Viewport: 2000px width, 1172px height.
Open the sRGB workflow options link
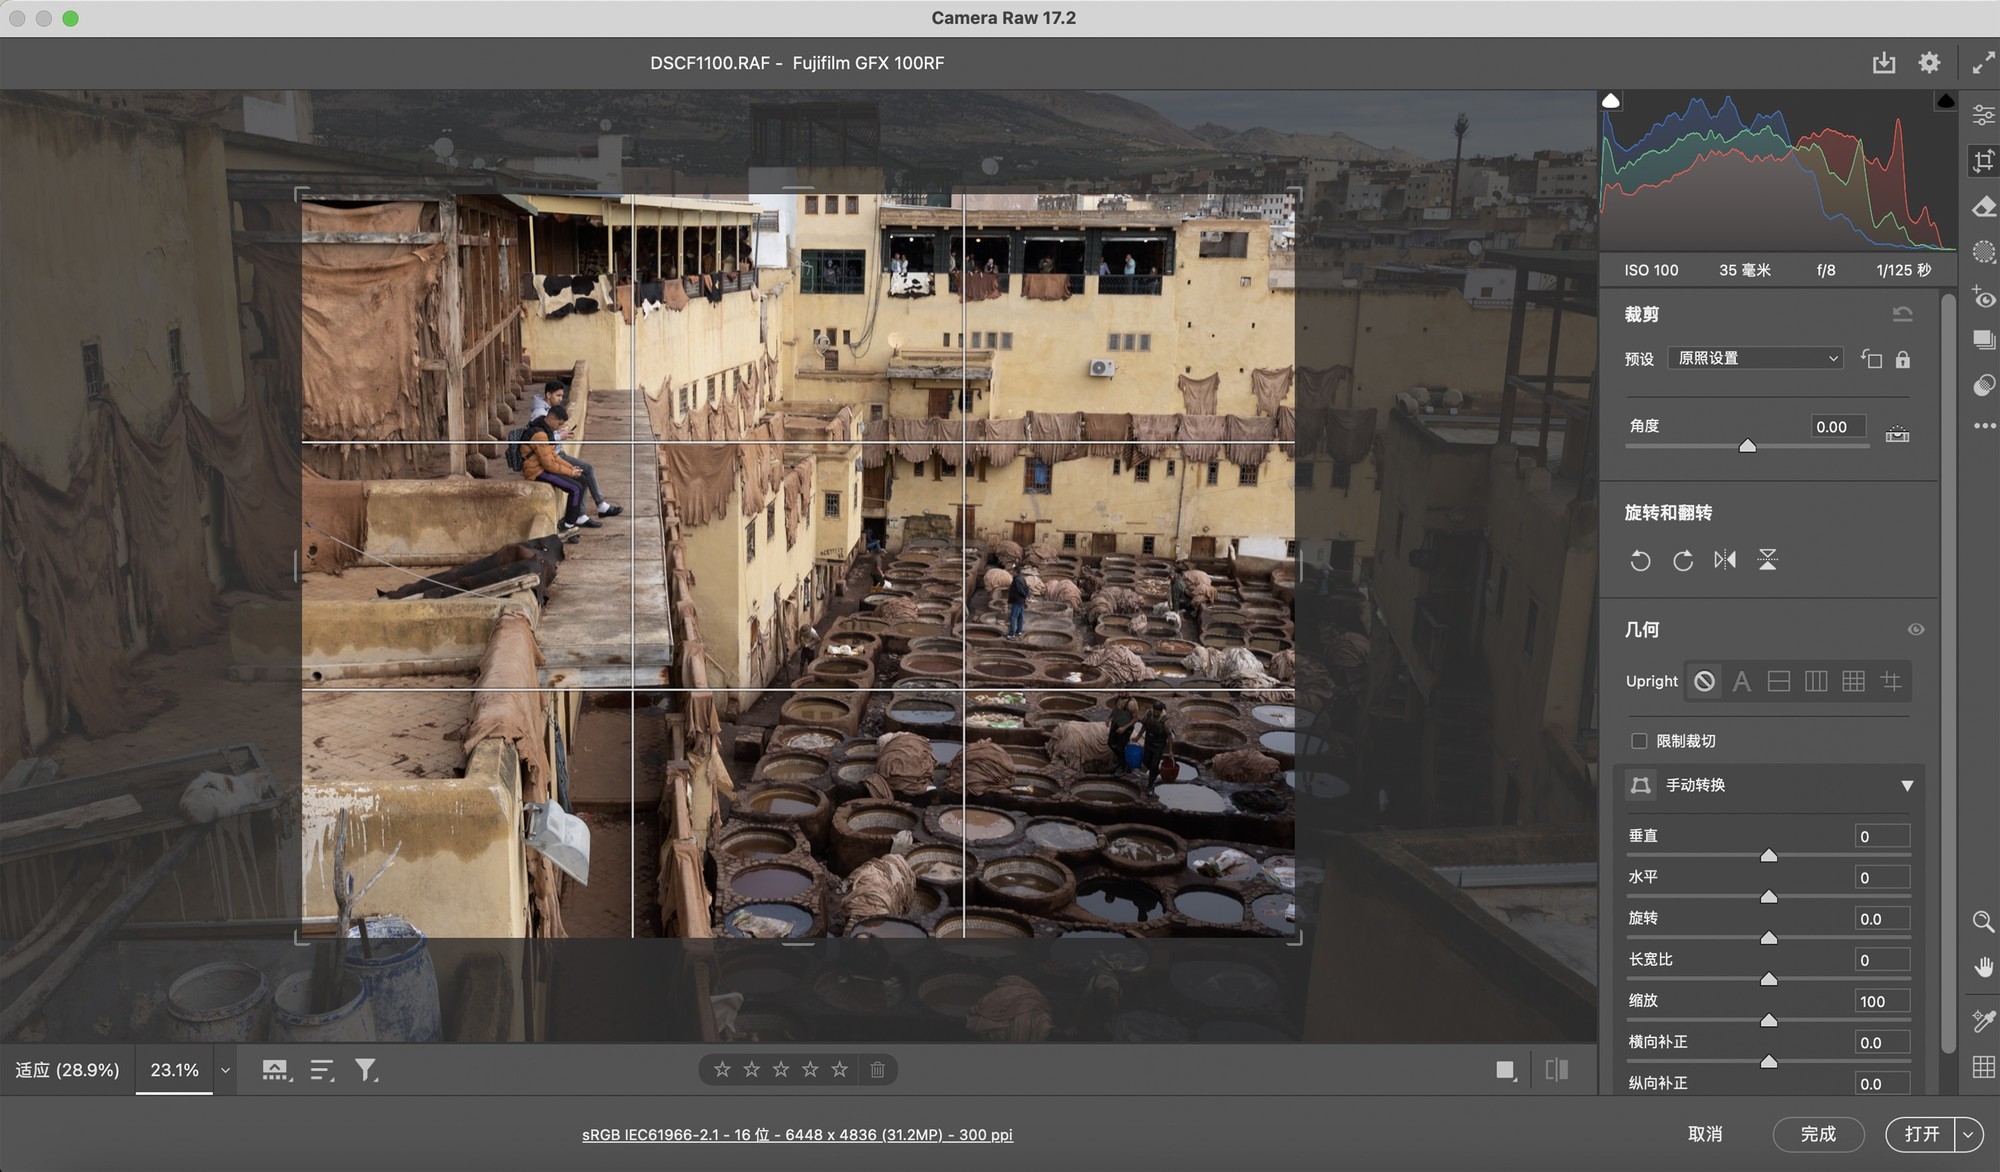click(x=797, y=1135)
